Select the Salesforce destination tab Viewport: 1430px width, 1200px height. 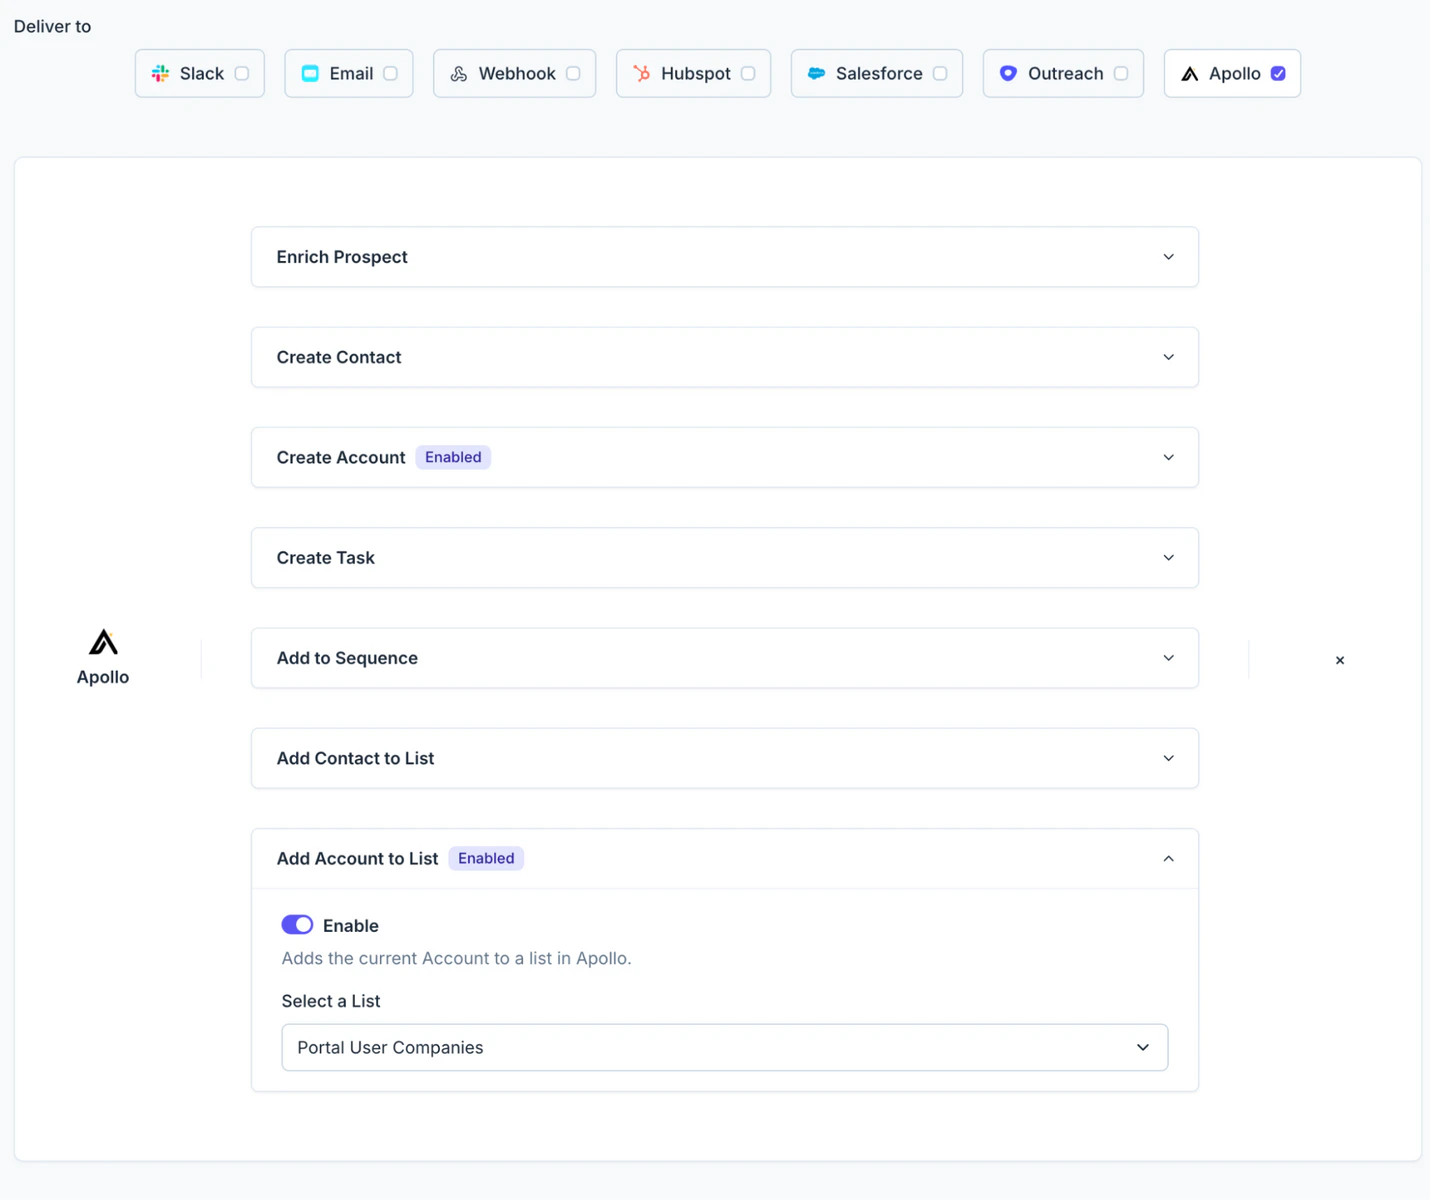pyautogui.click(x=876, y=73)
